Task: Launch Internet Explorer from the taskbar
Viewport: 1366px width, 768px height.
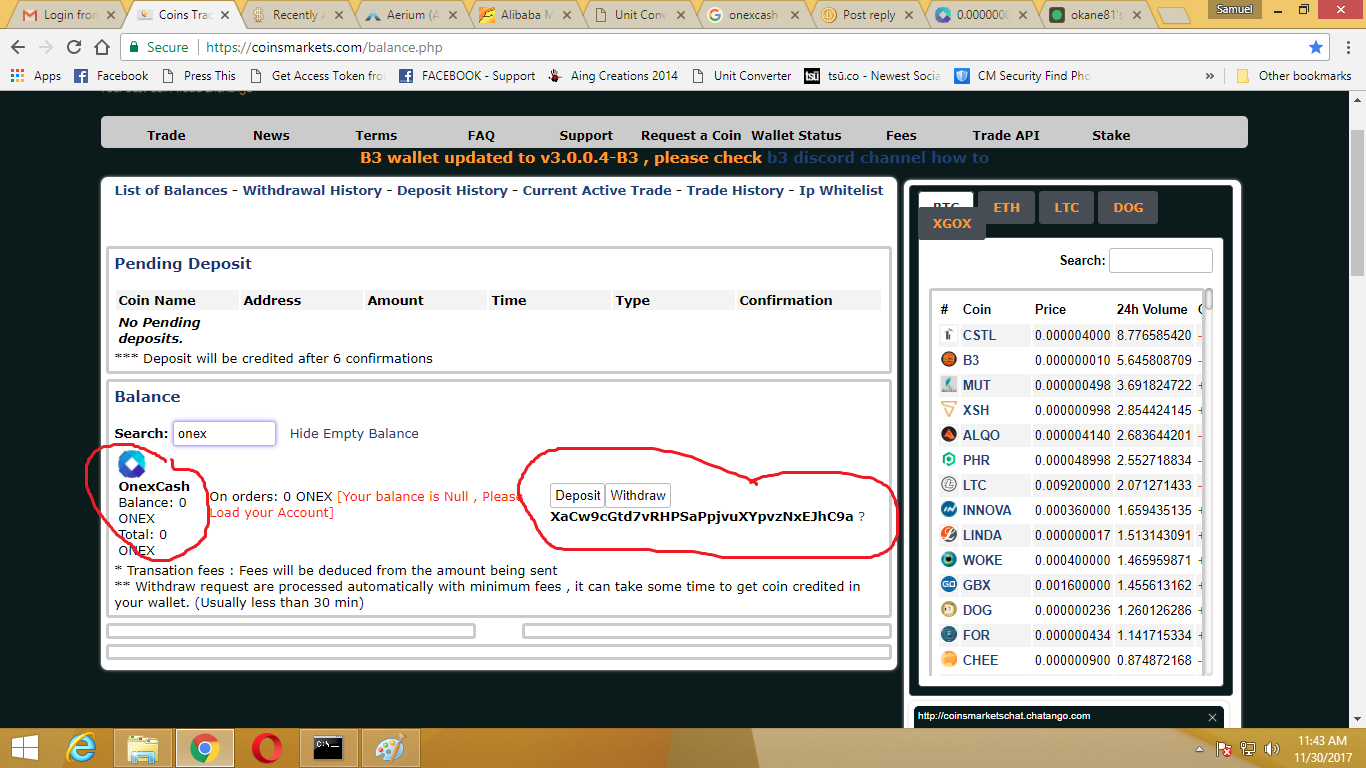Action: [x=81, y=748]
